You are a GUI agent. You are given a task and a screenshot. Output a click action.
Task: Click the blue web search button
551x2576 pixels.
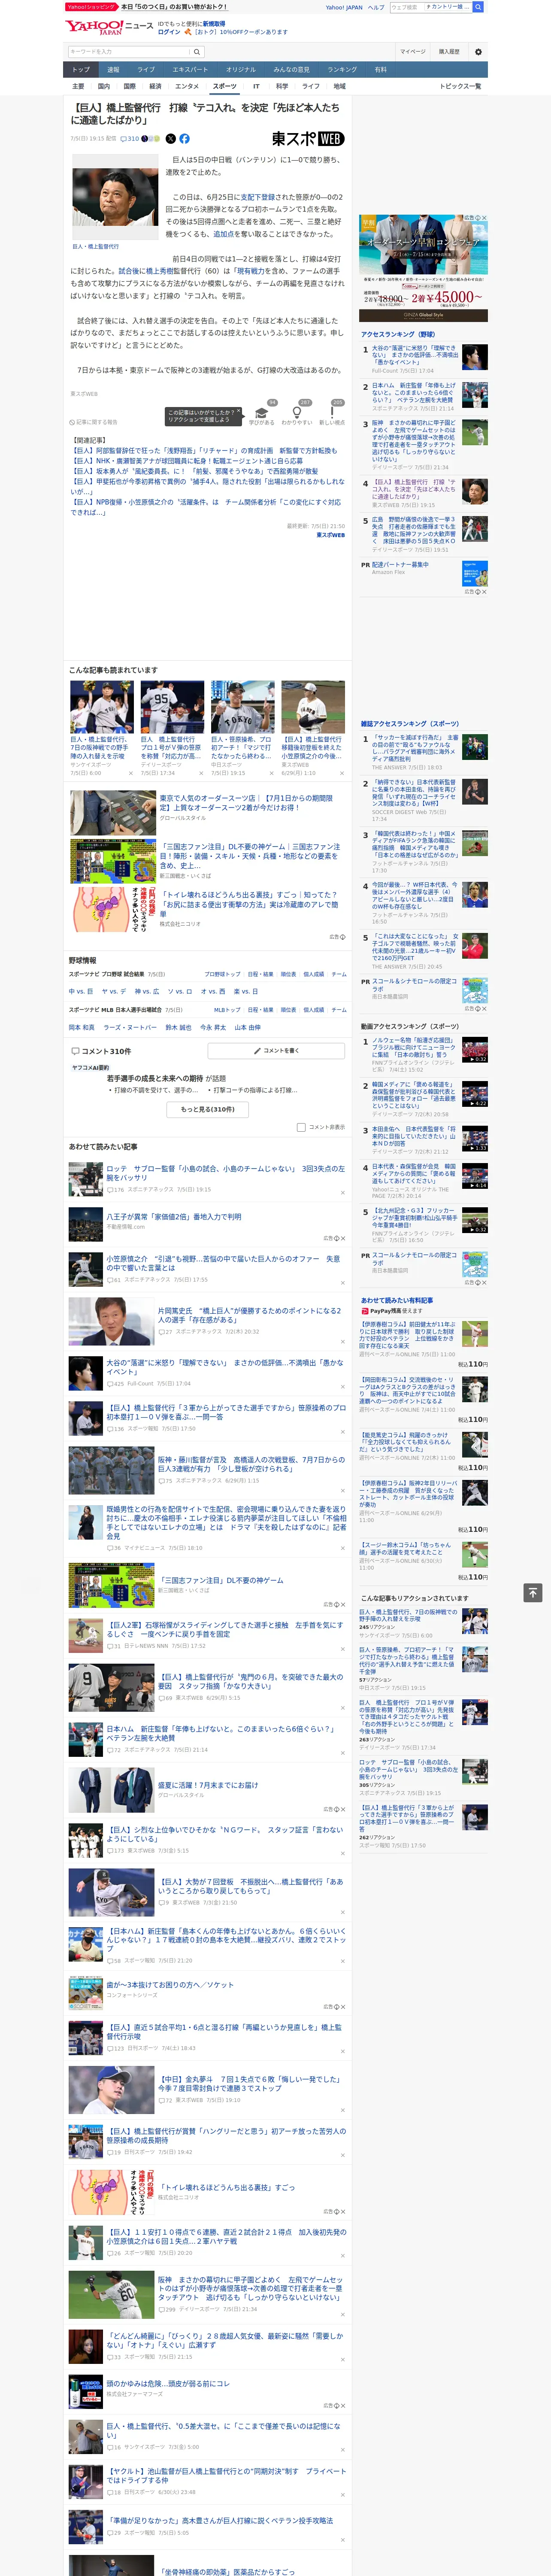point(478,7)
